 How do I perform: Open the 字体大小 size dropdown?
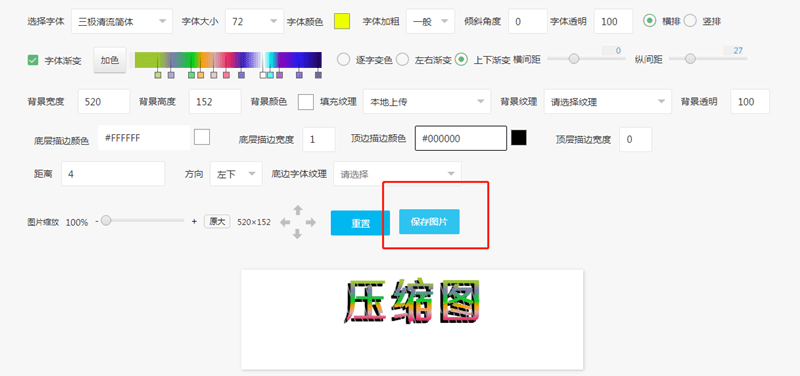(x=254, y=21)
